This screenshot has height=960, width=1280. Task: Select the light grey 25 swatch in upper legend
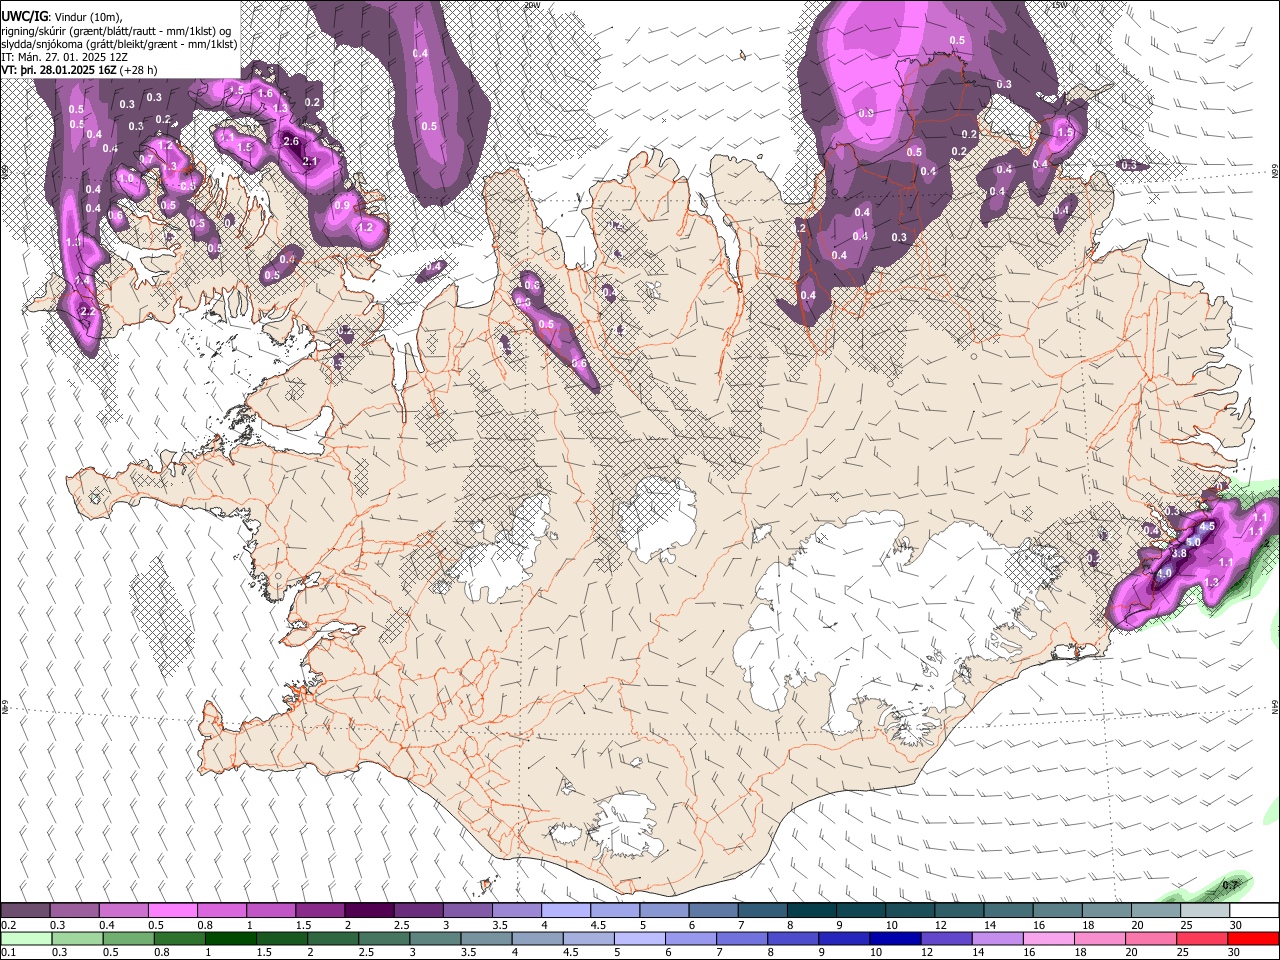click(1205, 911)
